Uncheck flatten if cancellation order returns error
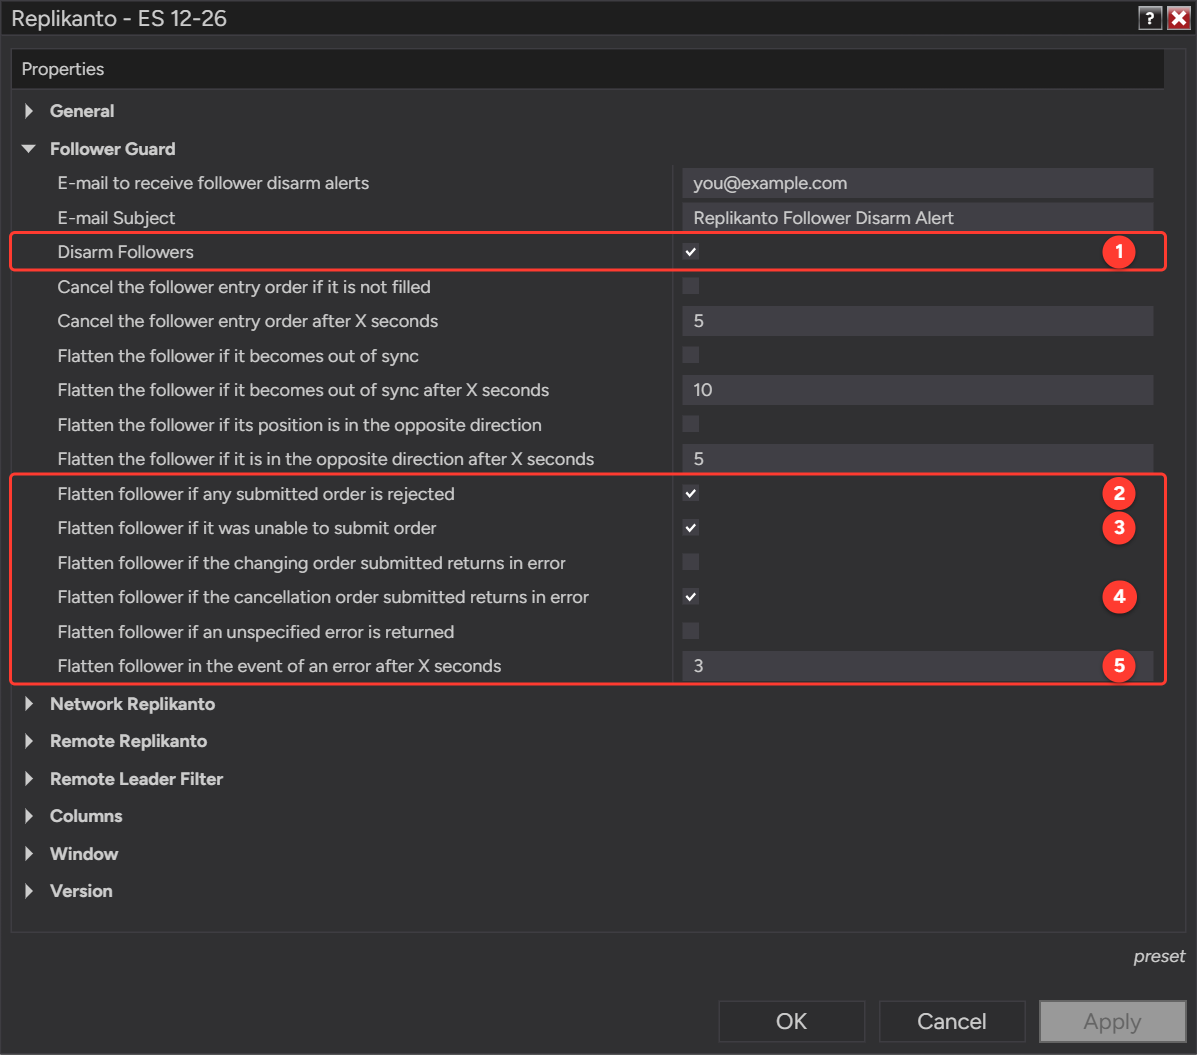 click(691, 597)
